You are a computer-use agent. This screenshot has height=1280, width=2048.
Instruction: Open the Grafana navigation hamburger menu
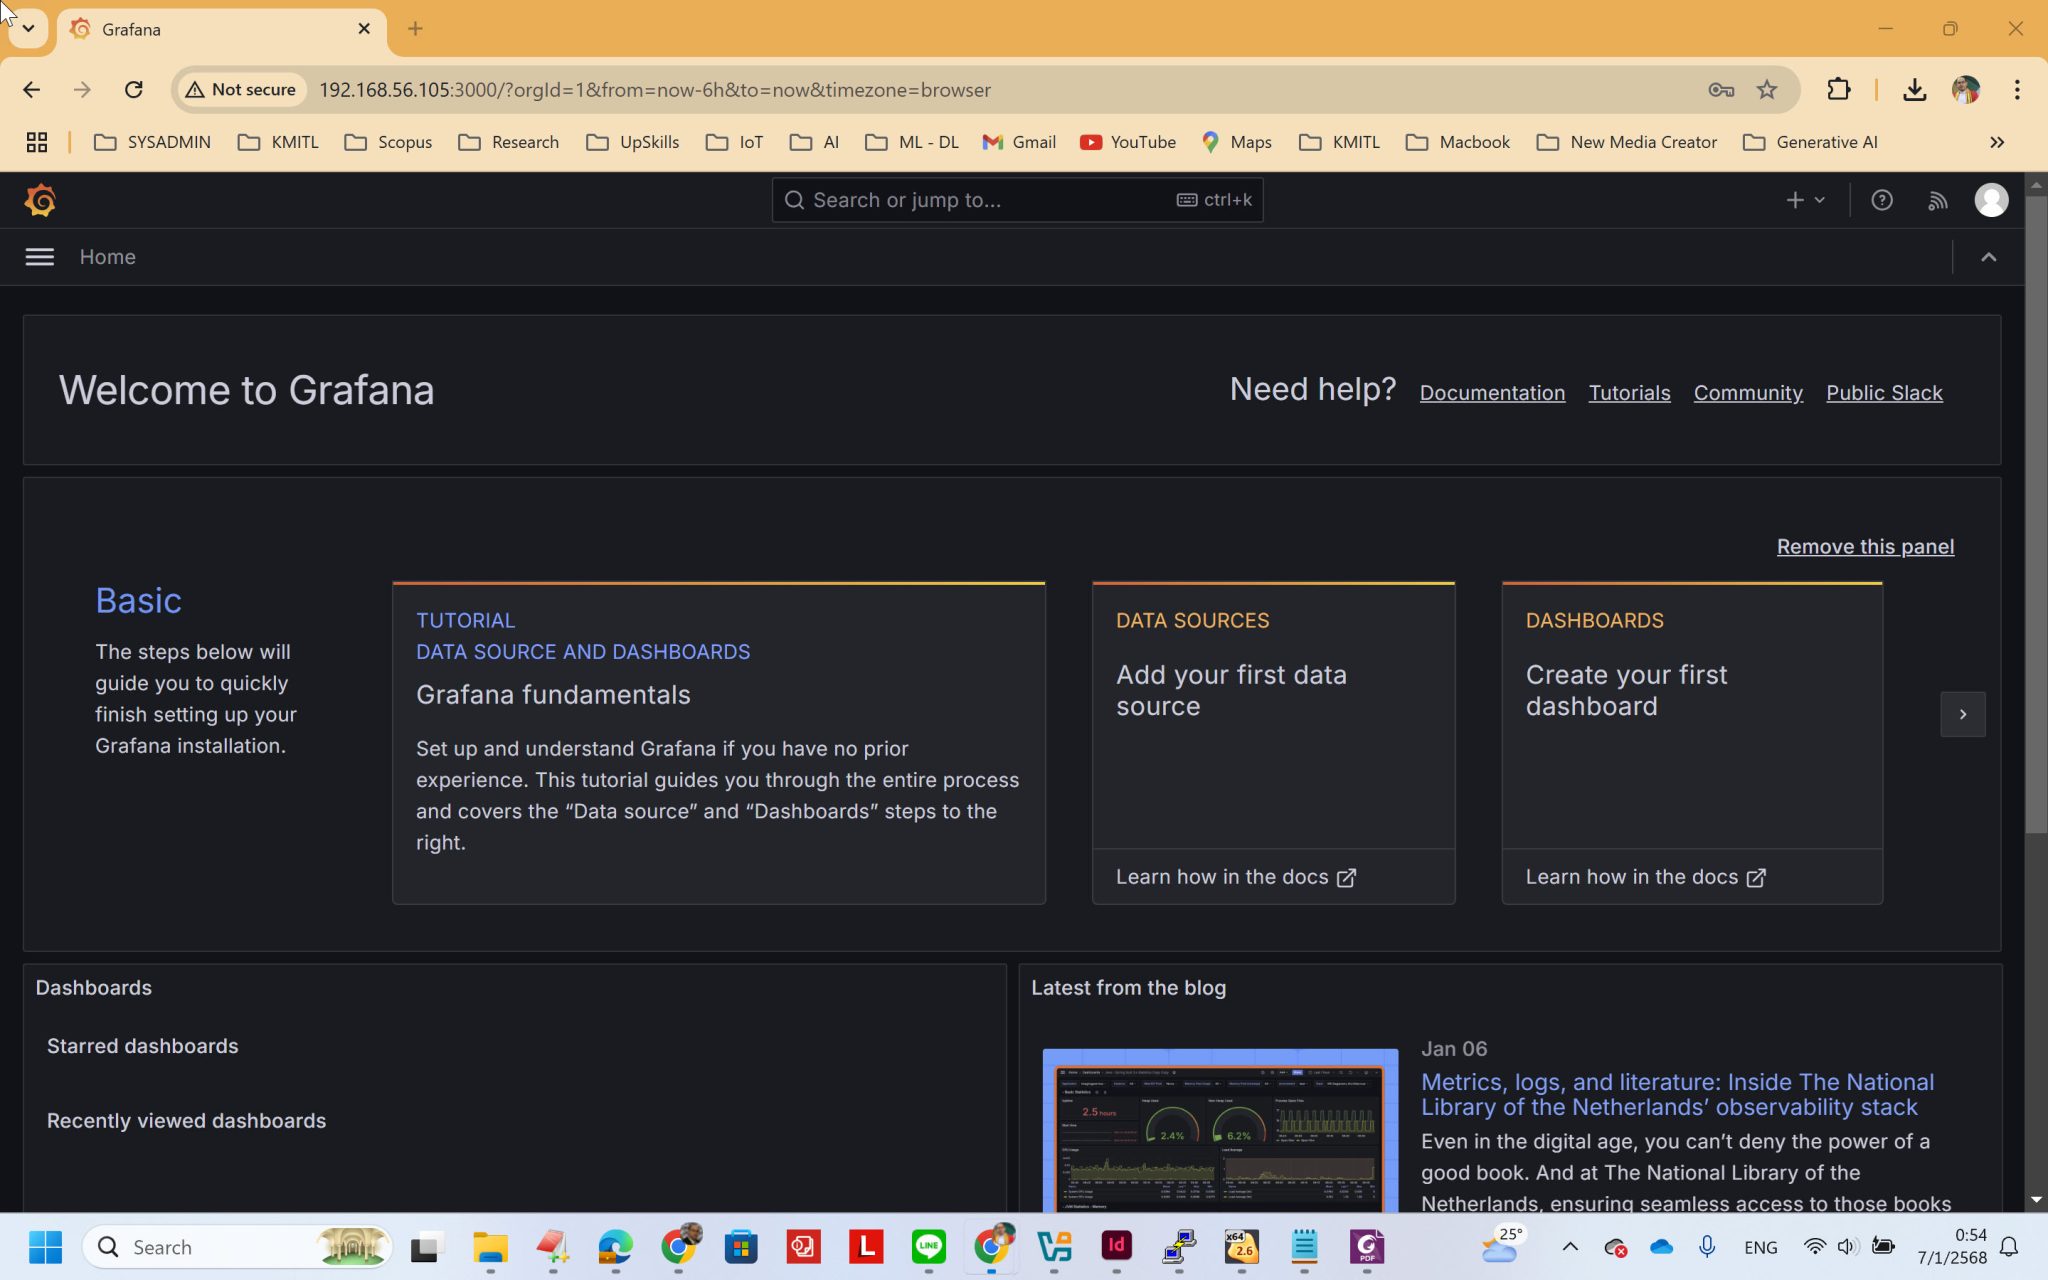39,257
